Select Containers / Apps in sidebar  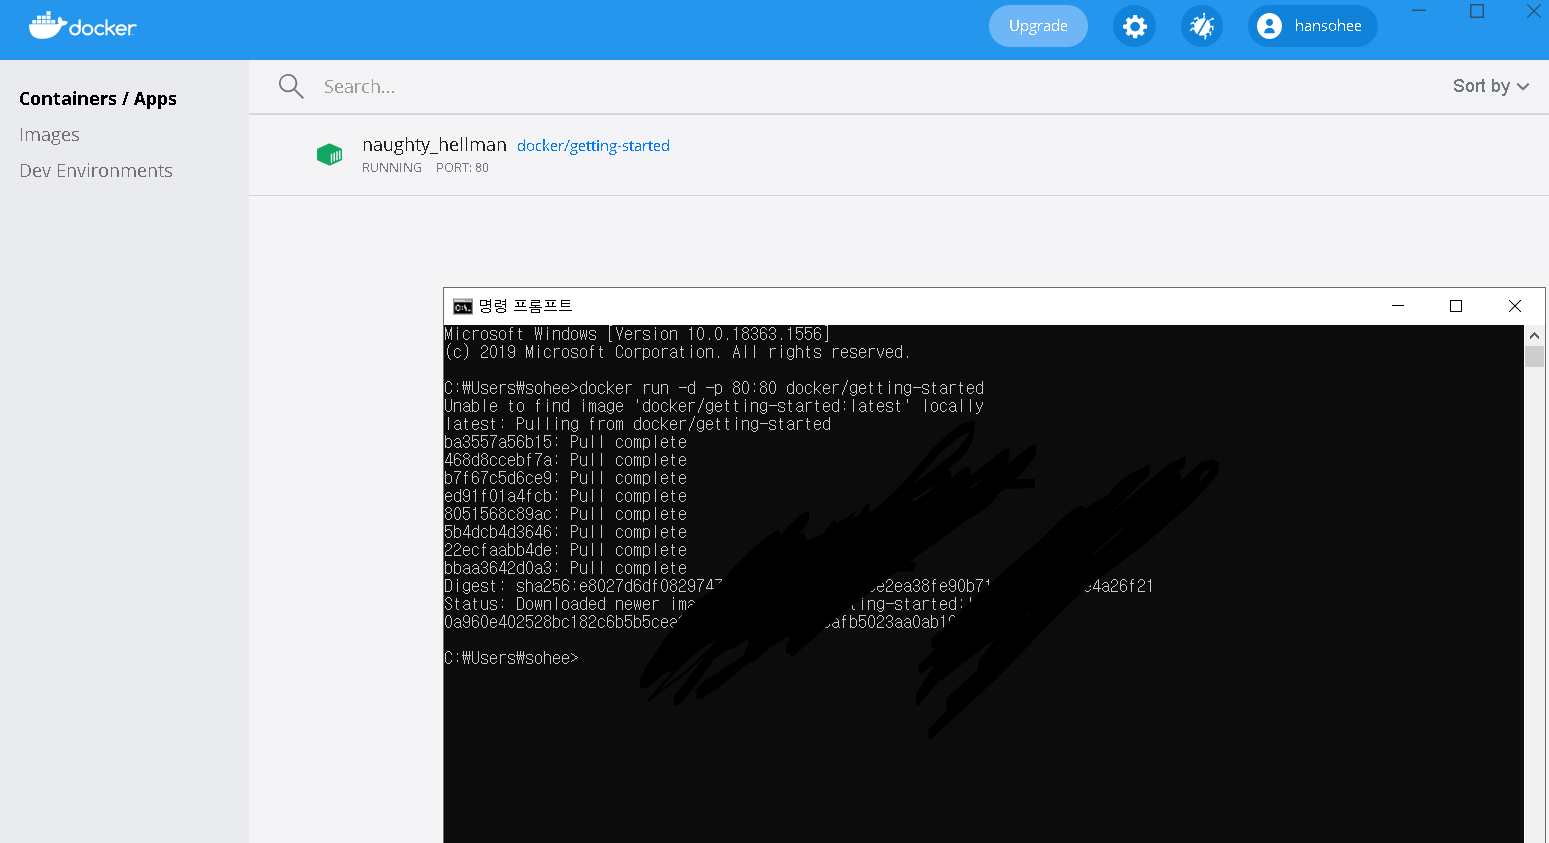(x=98, y=98)
